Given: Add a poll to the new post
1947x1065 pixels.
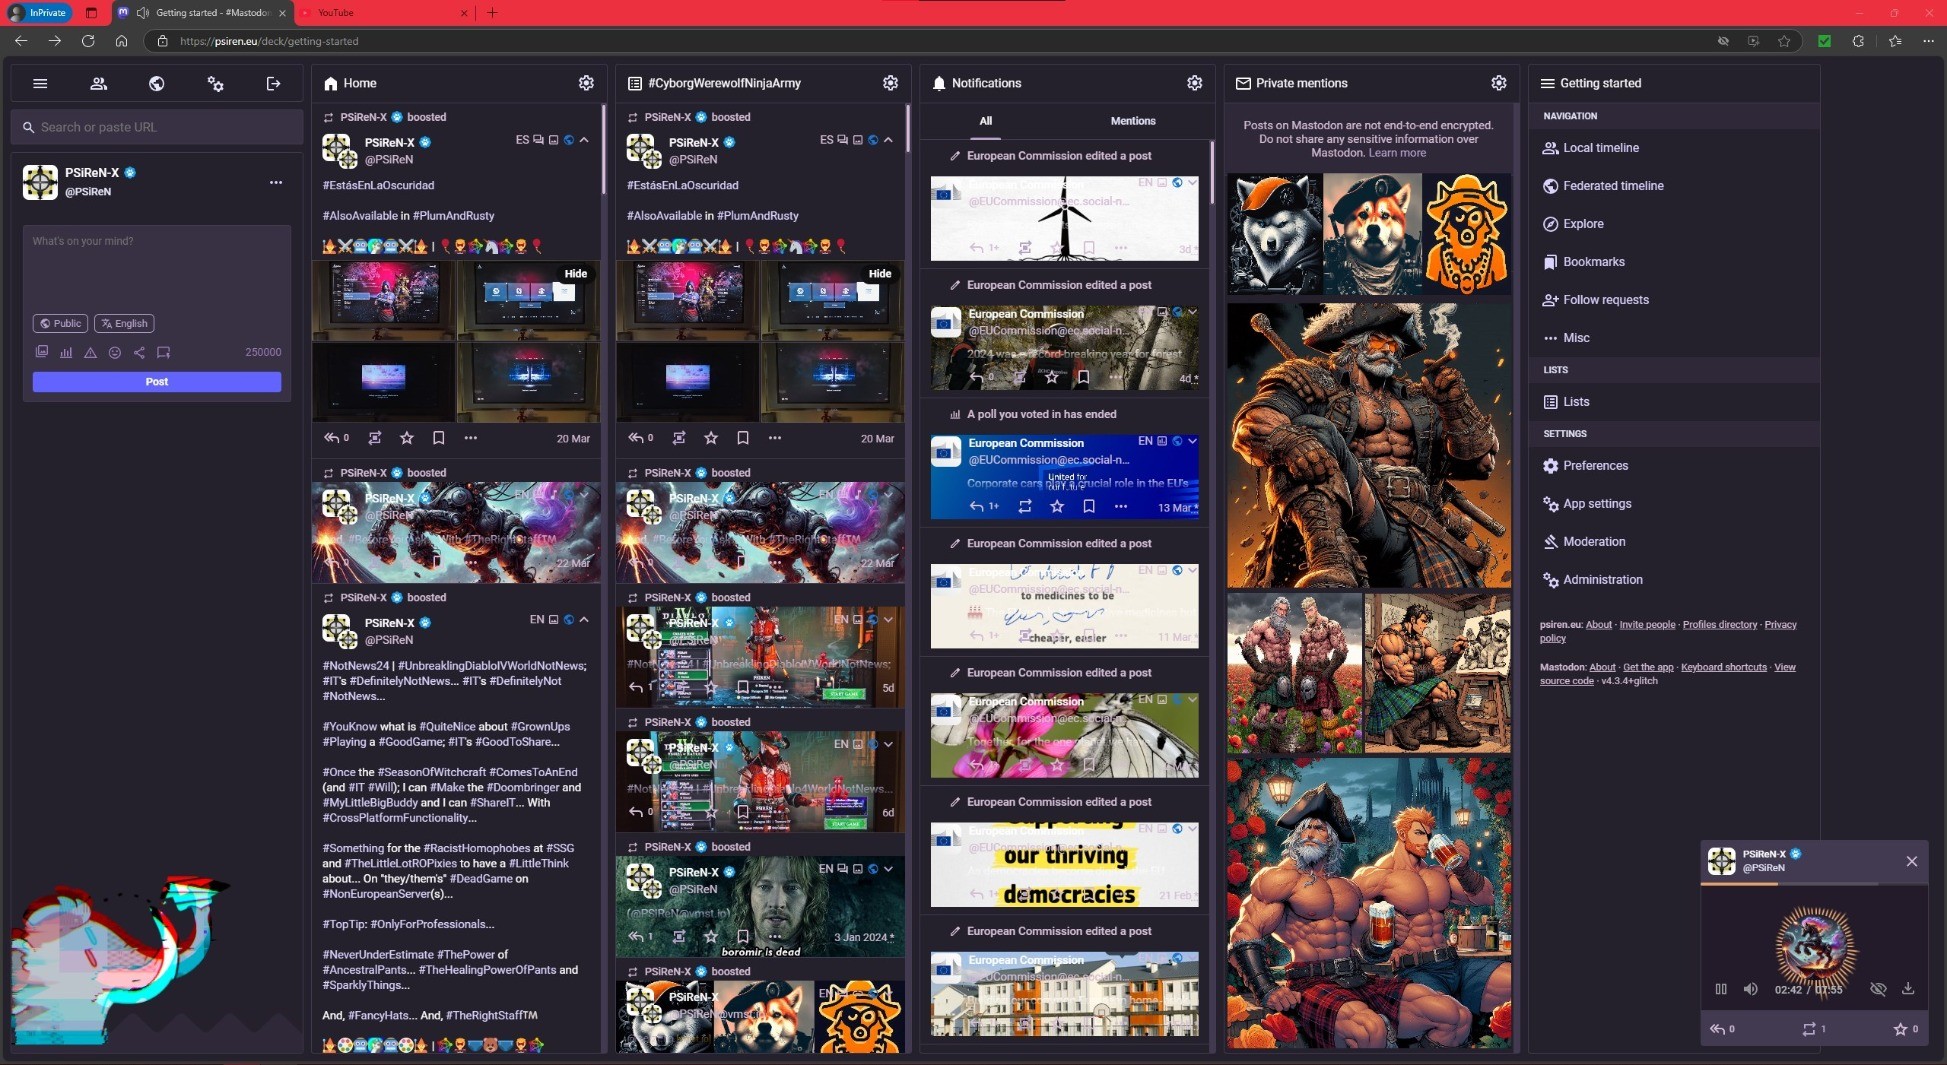Looking at the screenshot, I should (66, 352).
